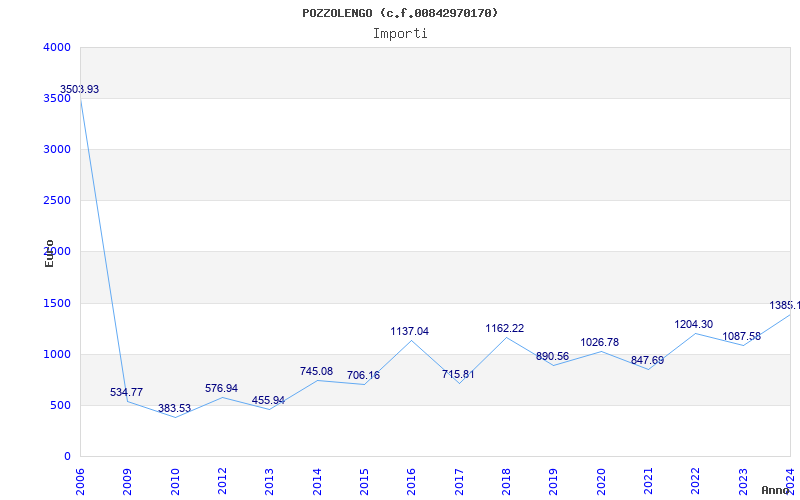Click the Importi subtitle
800x500 pixels.
tap(400, 33)
